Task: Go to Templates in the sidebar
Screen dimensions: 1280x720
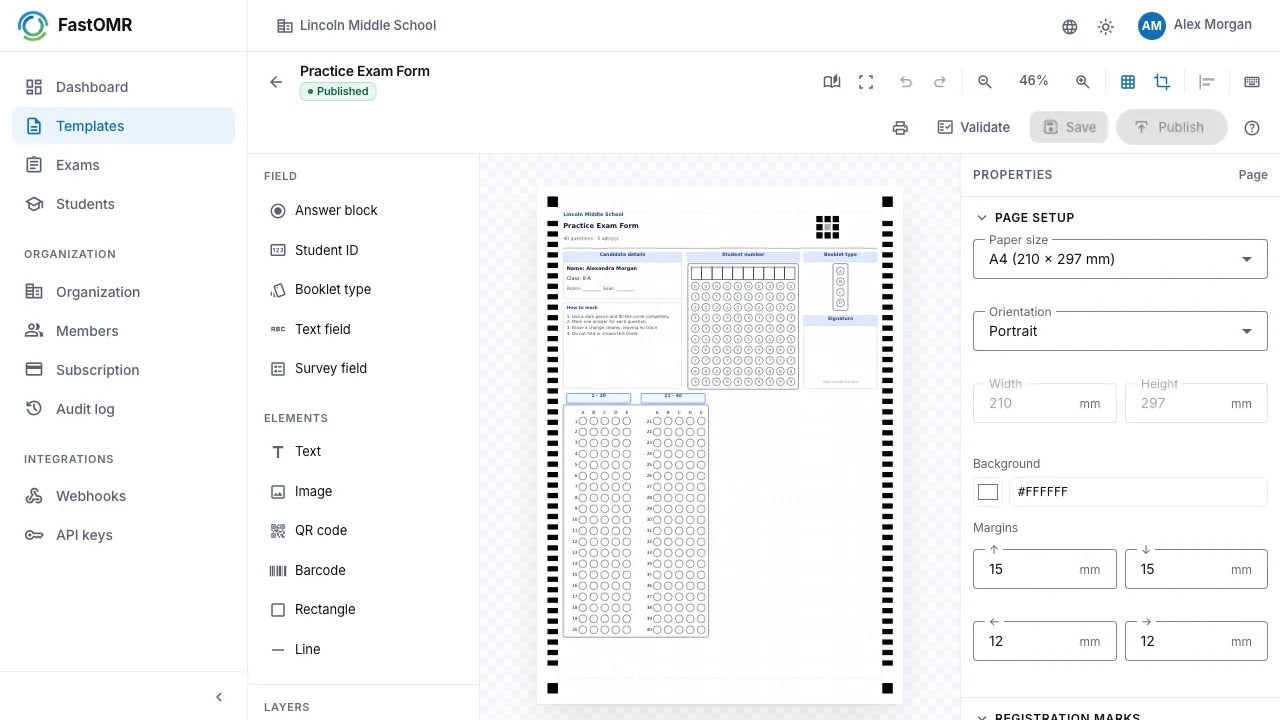Action: 123,126
